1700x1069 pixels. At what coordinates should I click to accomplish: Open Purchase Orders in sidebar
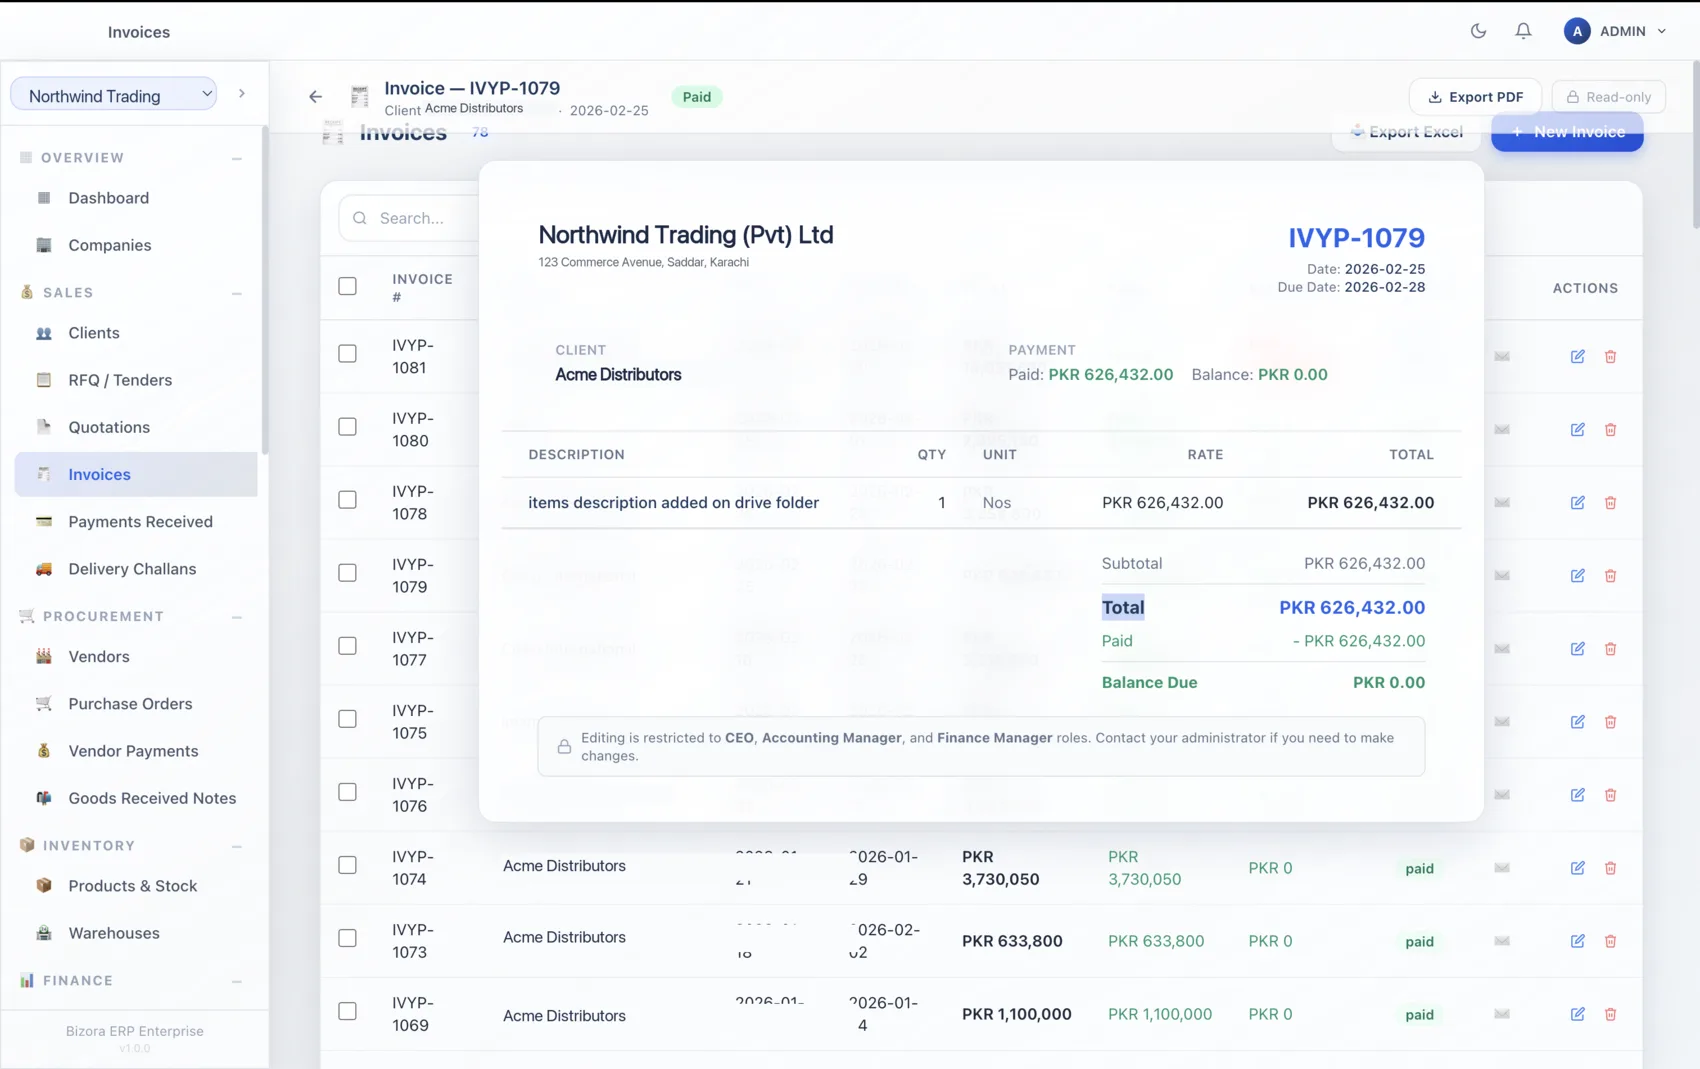coord(136,704)
